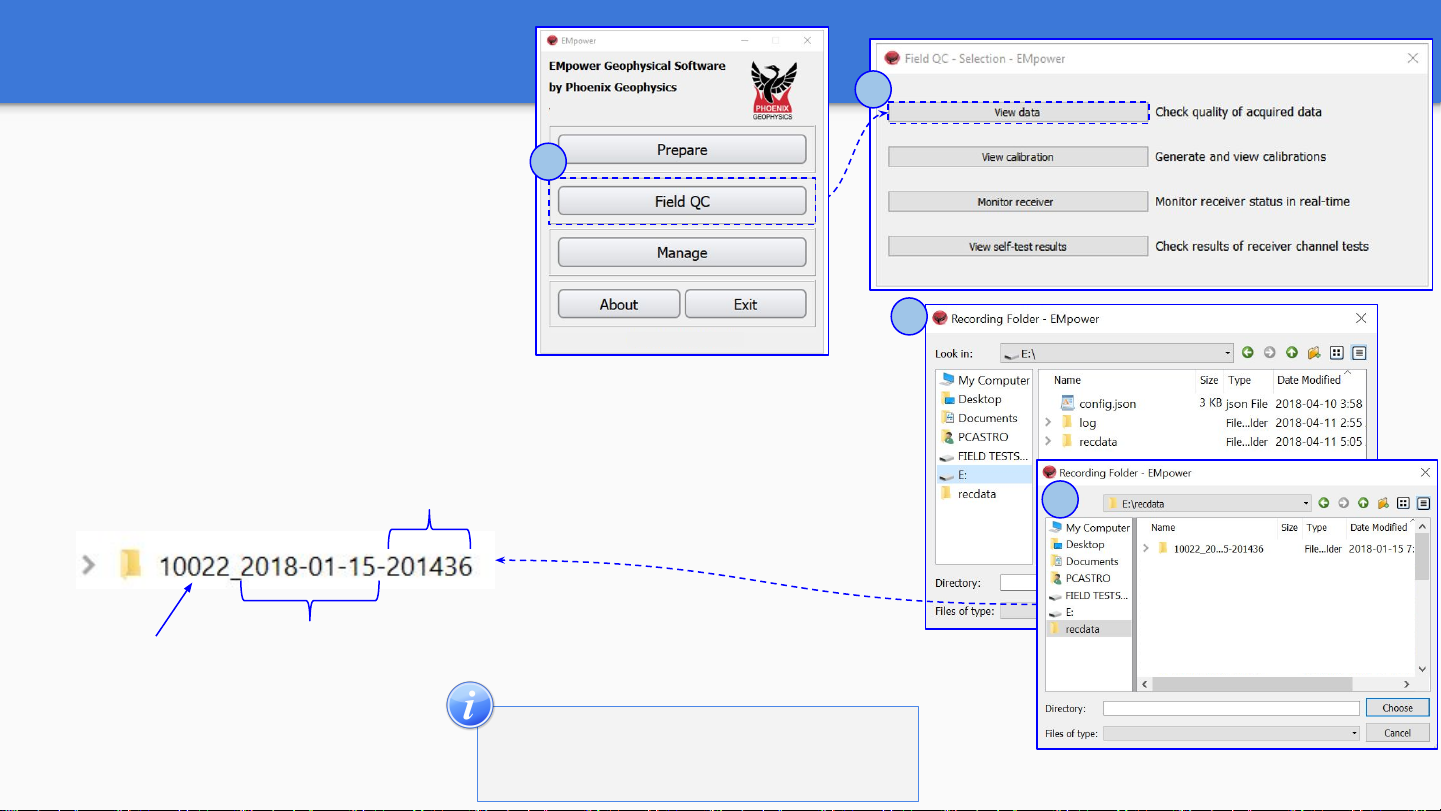The height and width of the screenshot is (811, 1441).
Task: Create new folder in E:\recdata dialog
Action: (1384, 503)
